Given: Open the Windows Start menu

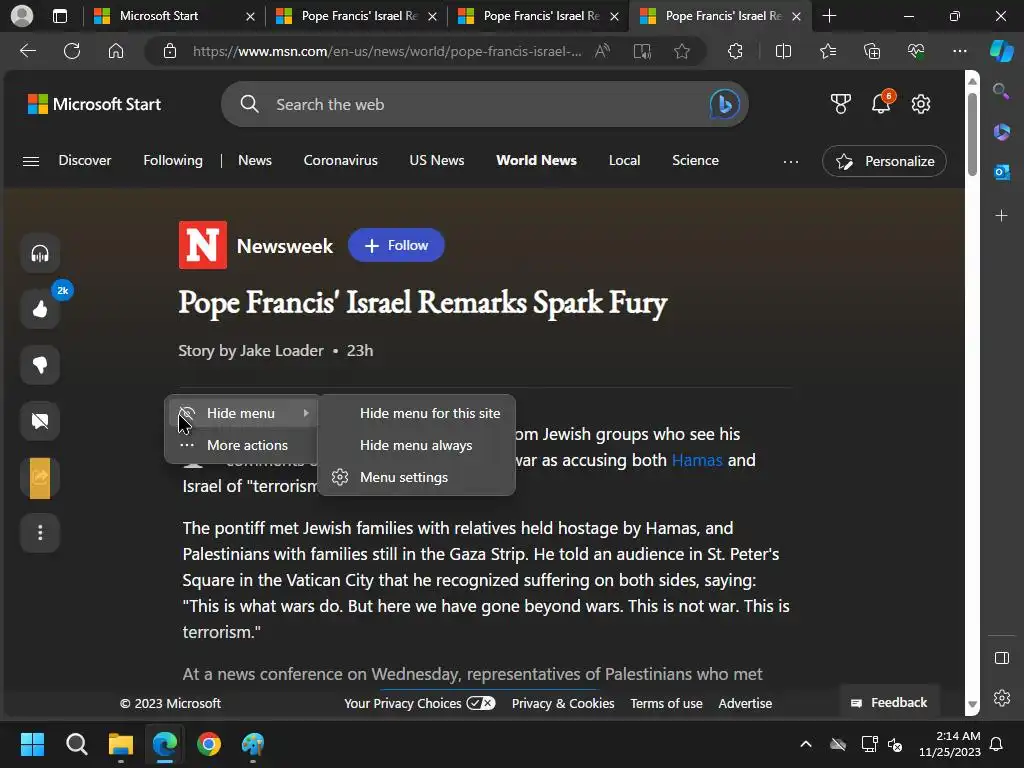Looking at the screenshot, I should pyautogui.click(x=32, y=744).
